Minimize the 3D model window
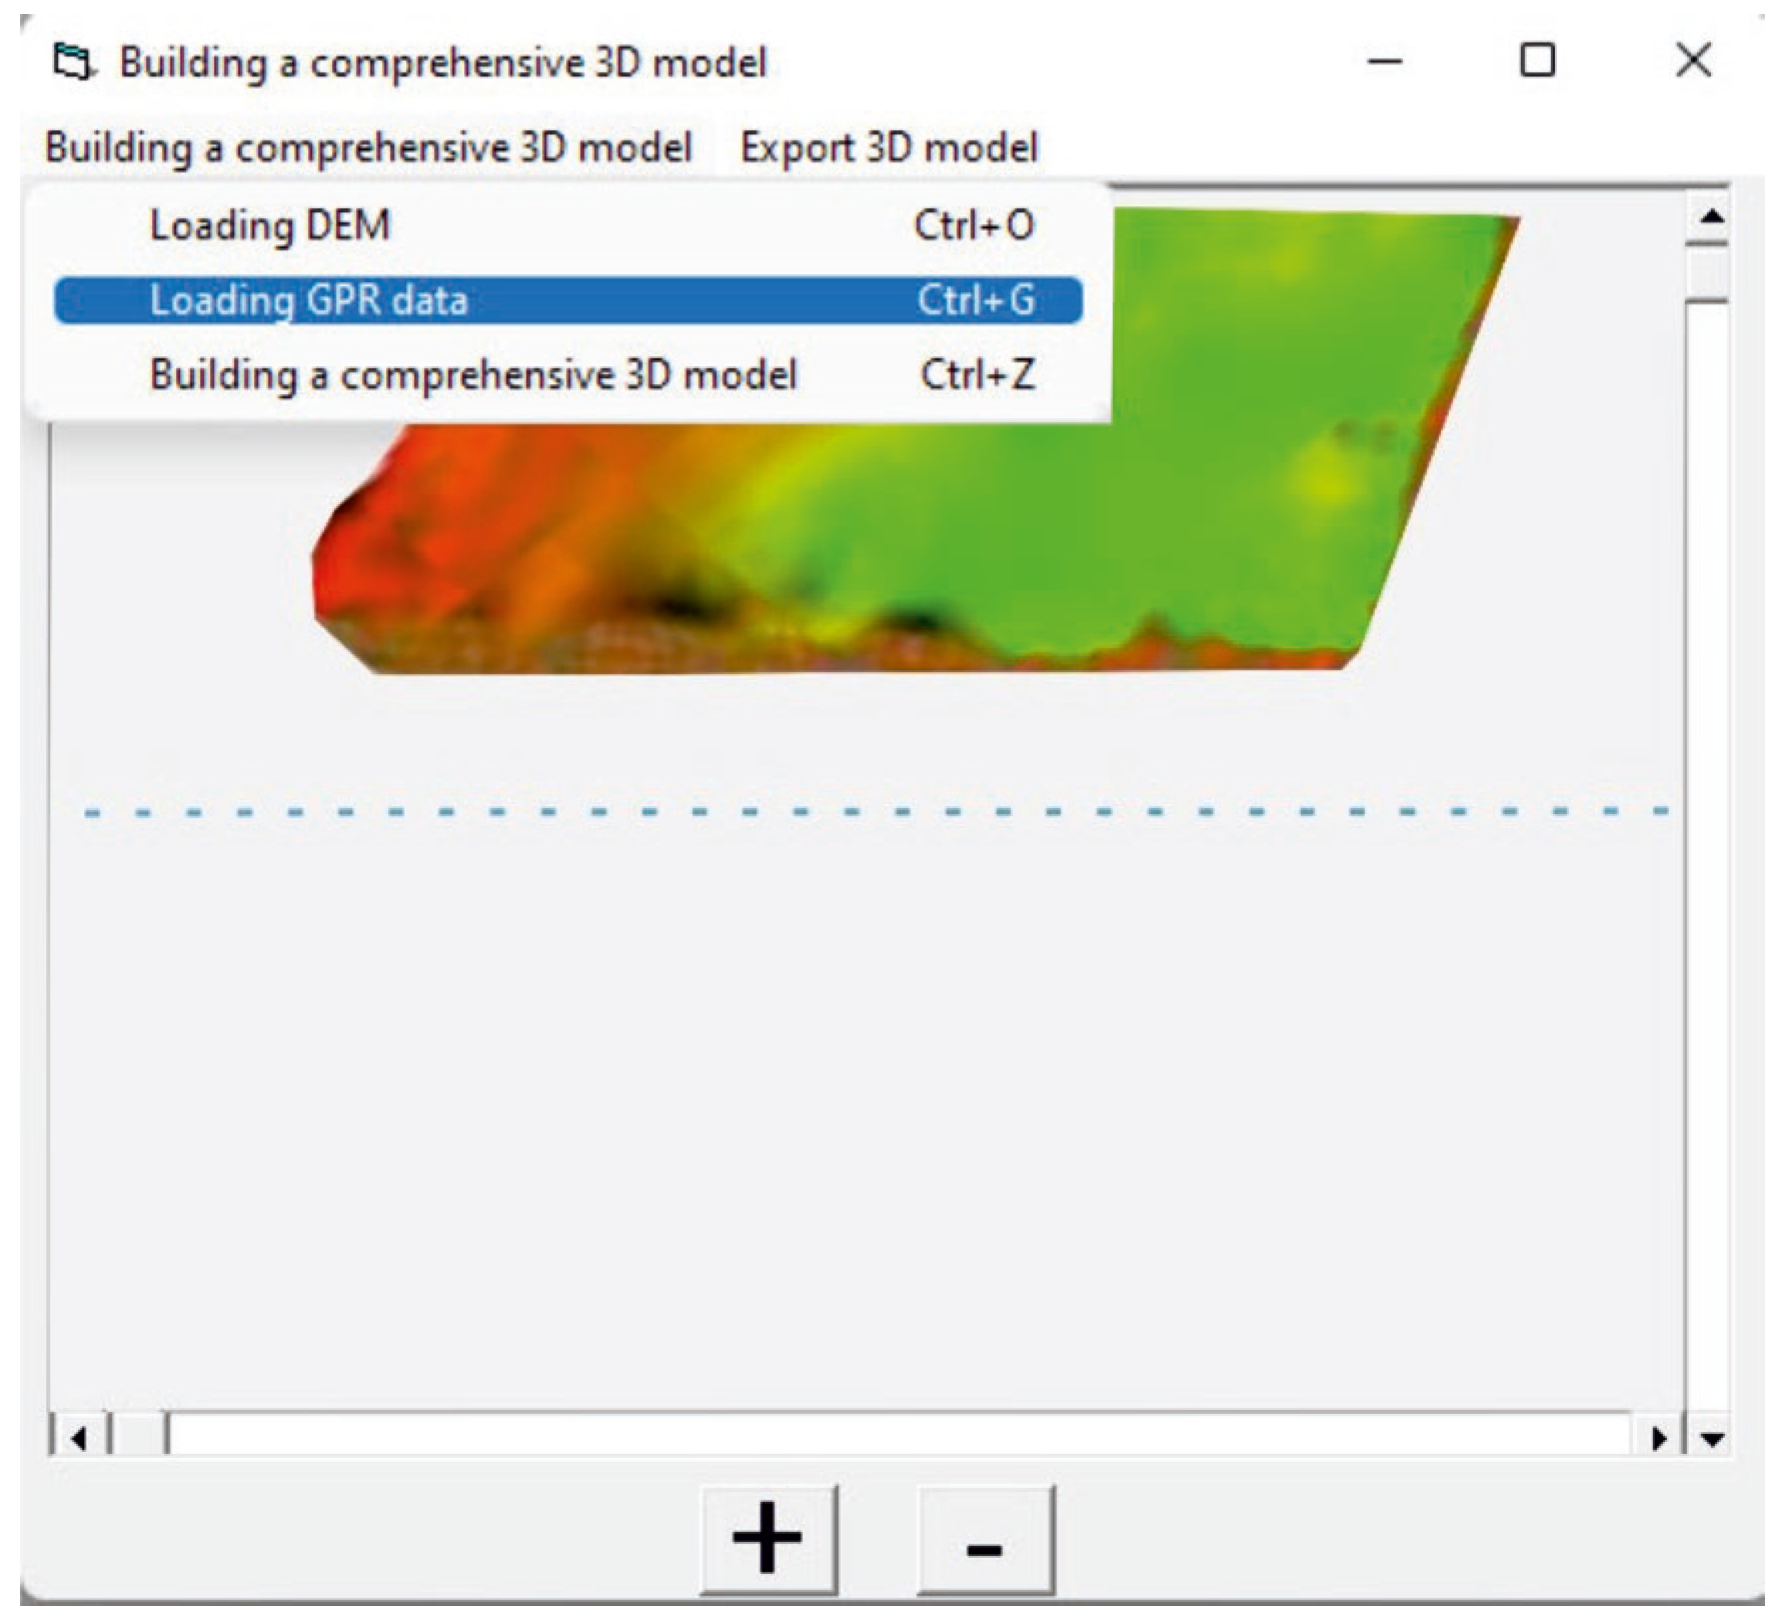 tap(1385, 62)
